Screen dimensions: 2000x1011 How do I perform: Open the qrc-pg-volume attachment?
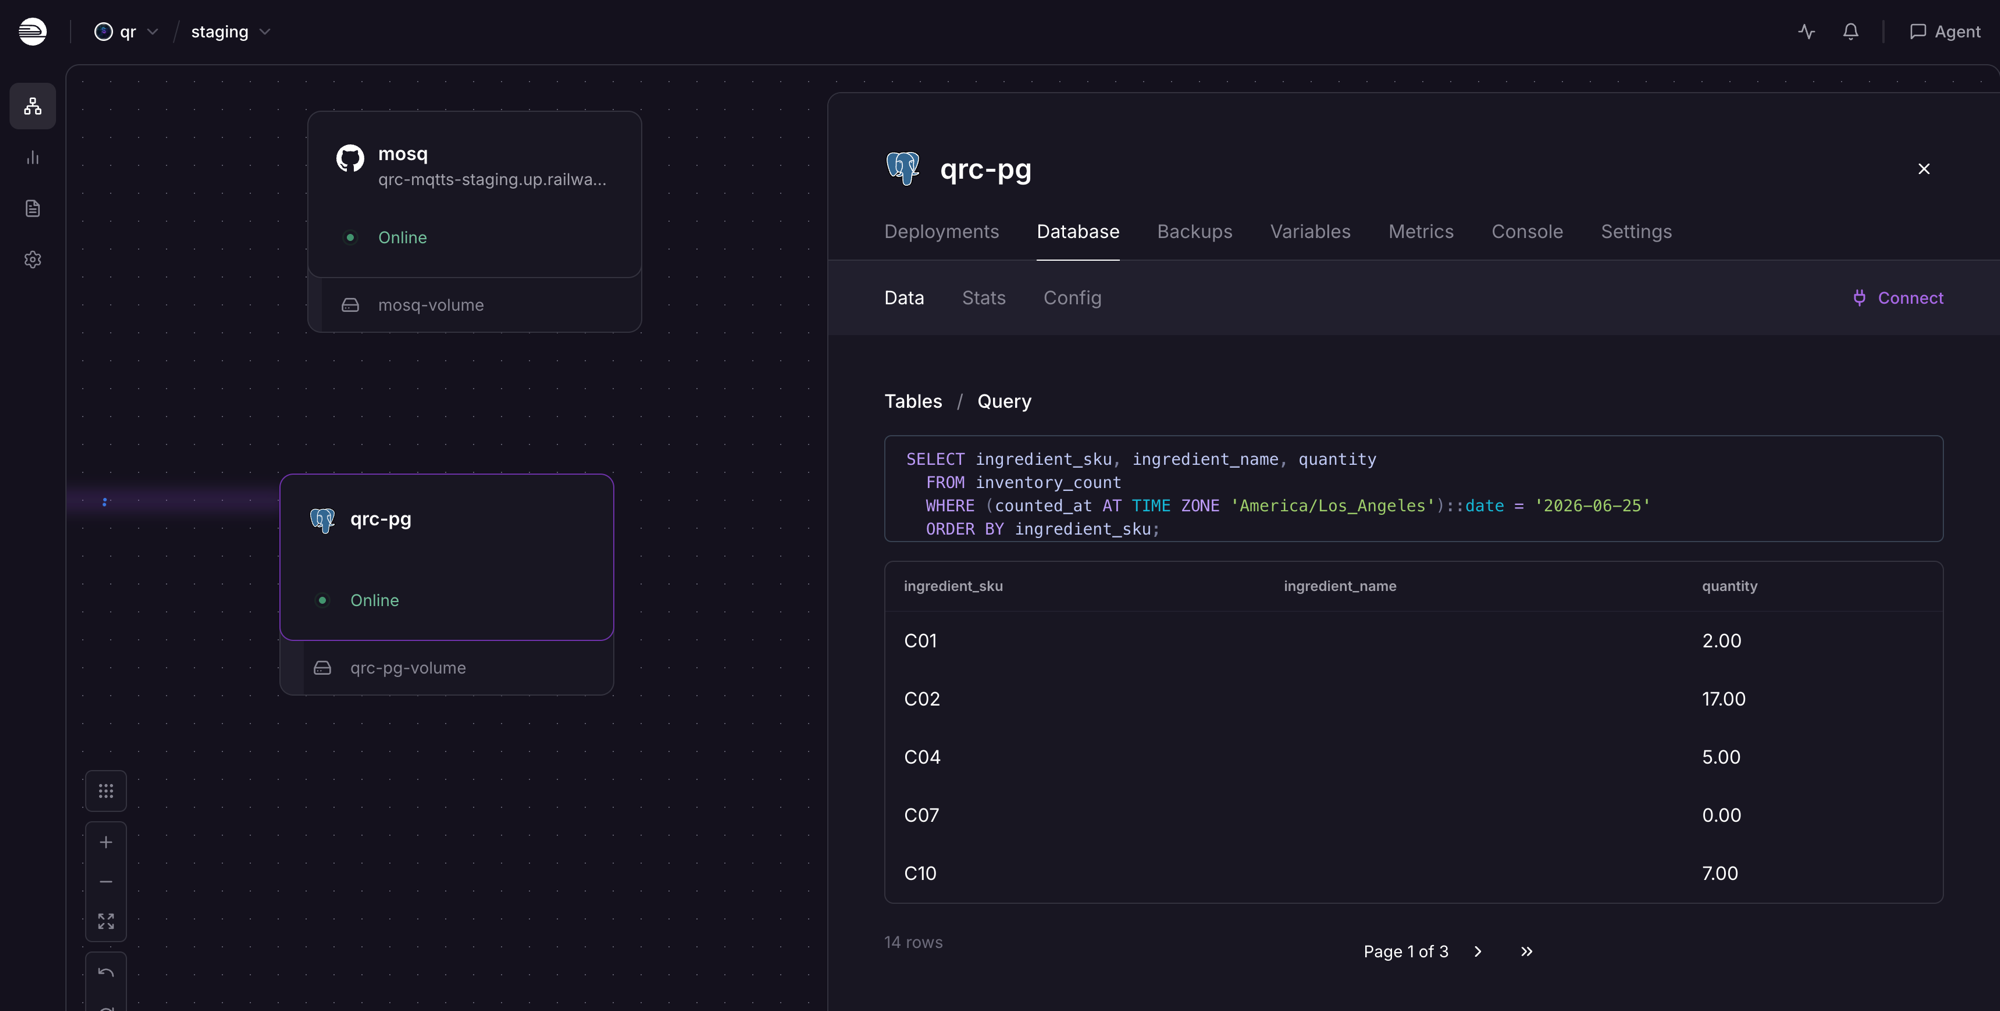tap(447, 668)
